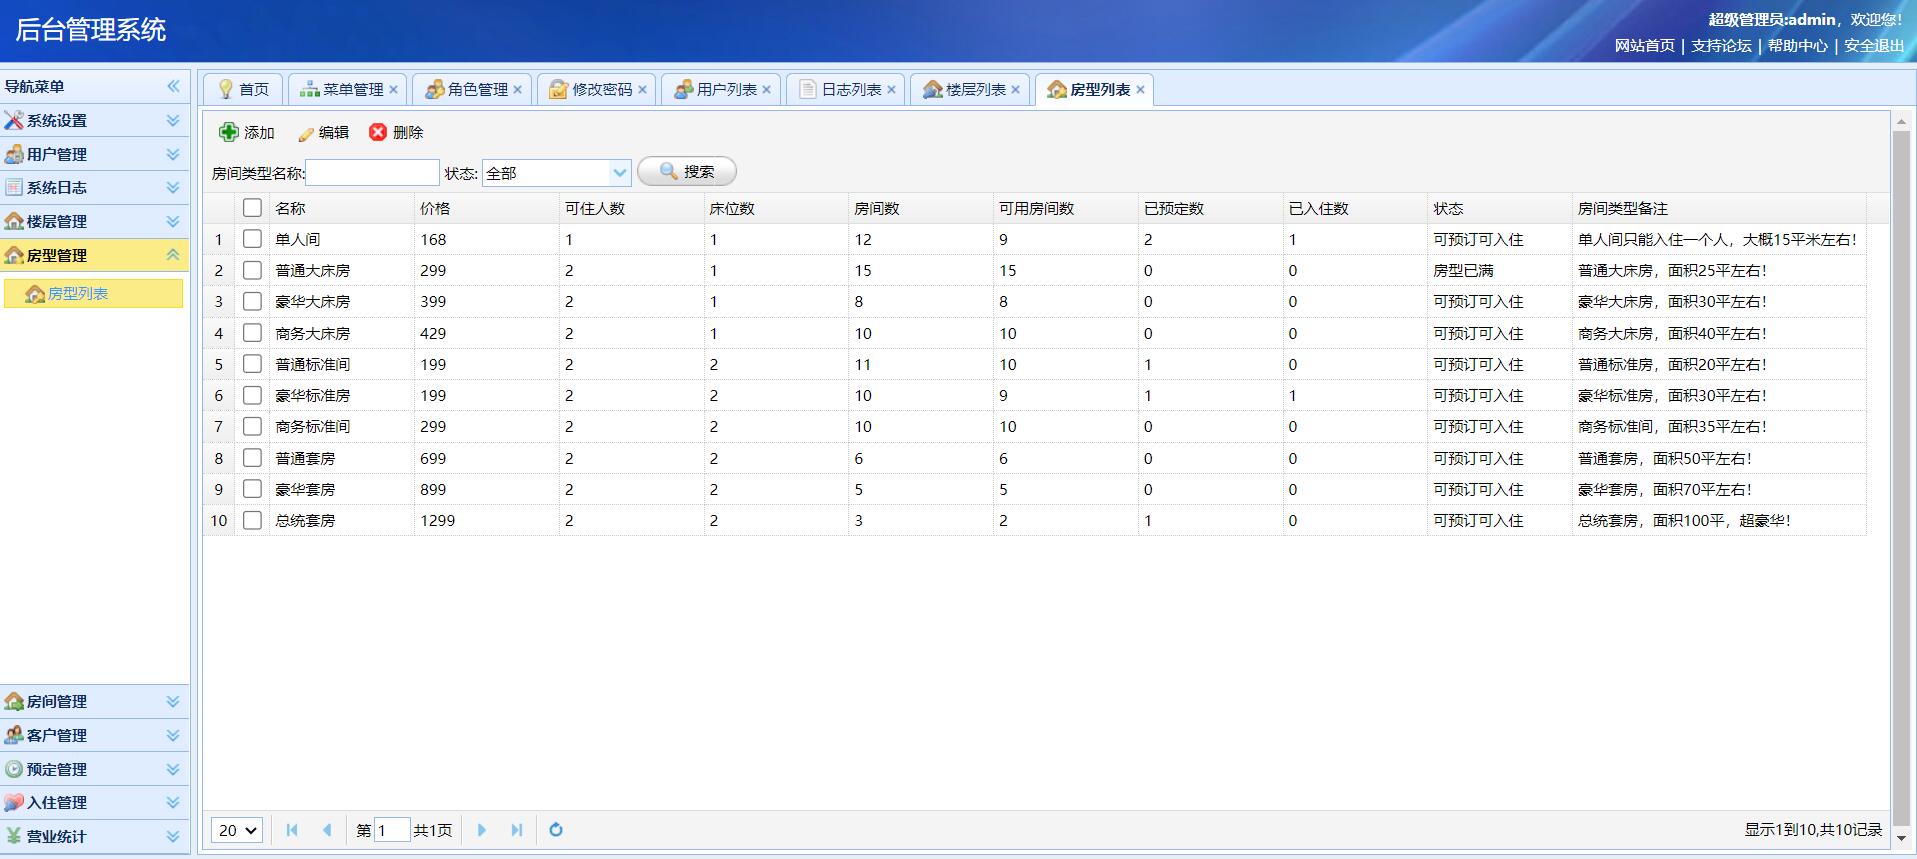Click the 房间类型名称 text input

click(x=372, y=173)
